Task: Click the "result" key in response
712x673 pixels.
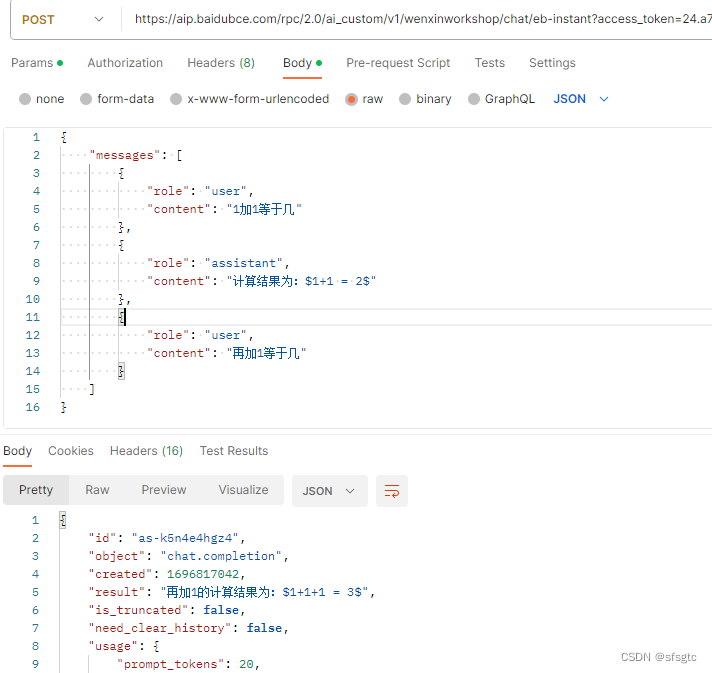Action: coord(117,592)
